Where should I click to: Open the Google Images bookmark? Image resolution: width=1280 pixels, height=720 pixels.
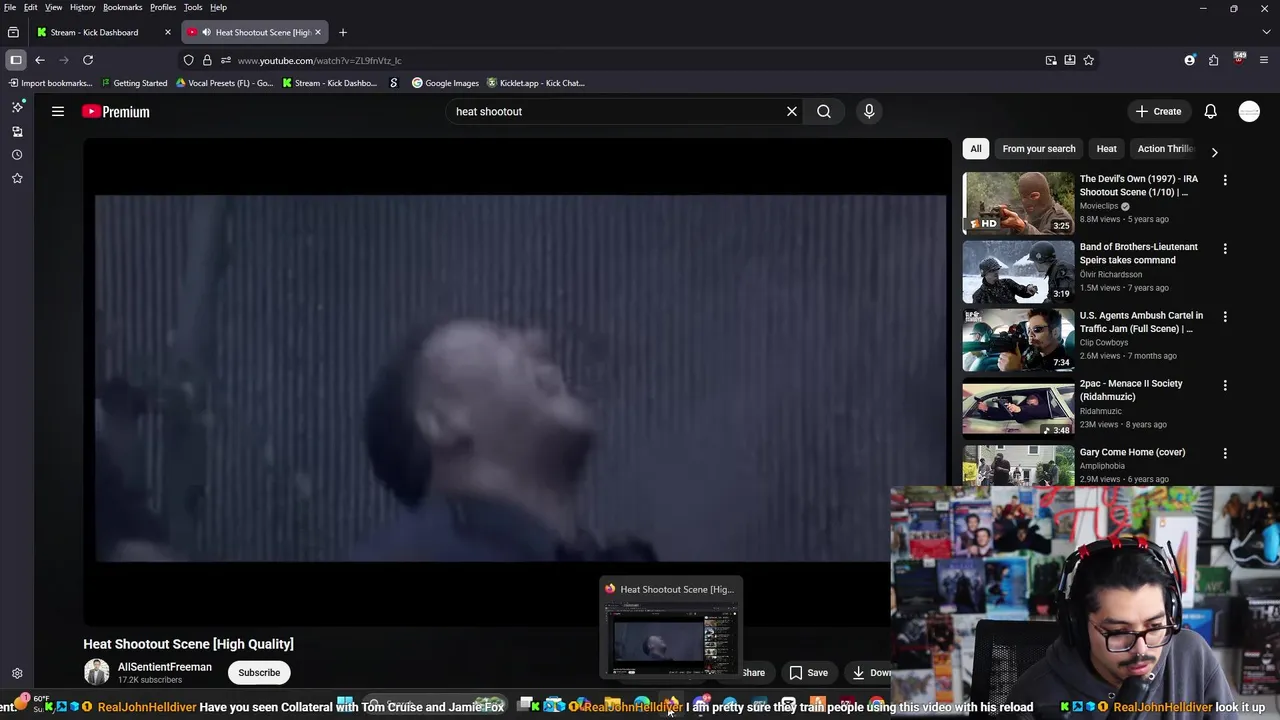[x=445, y=83]
